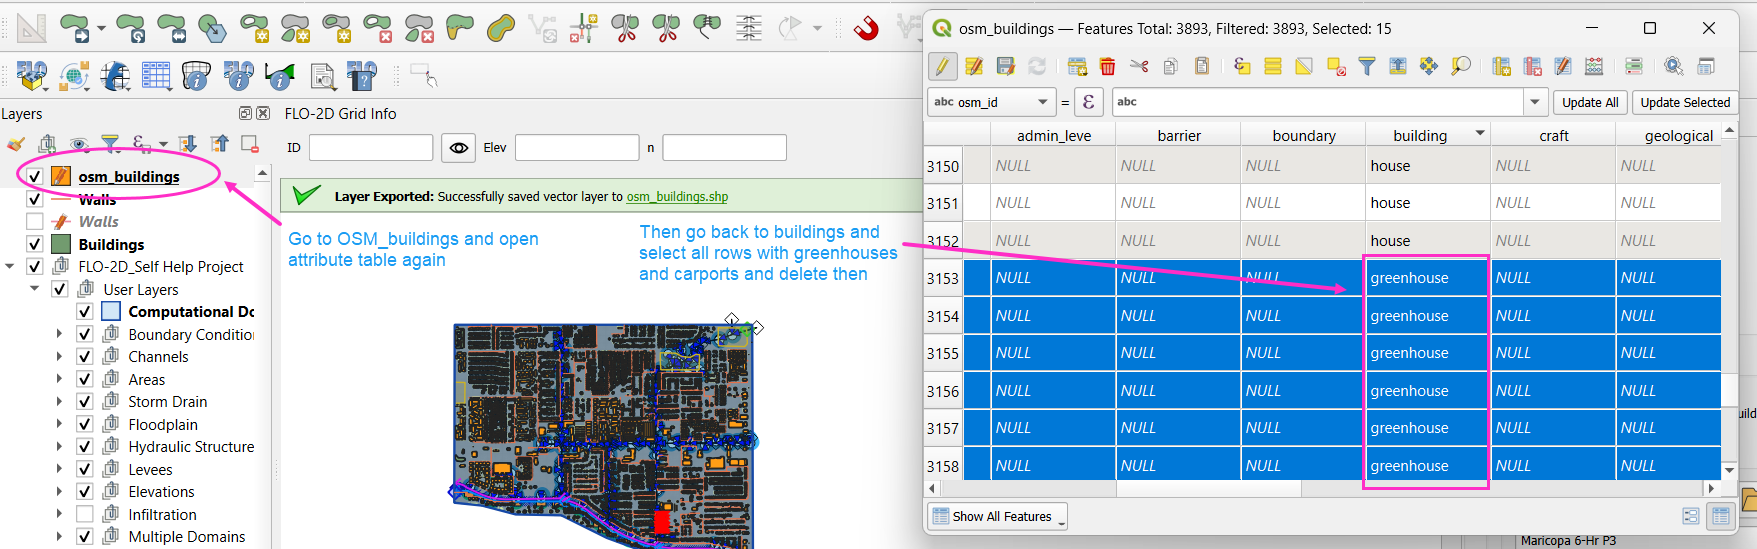Screen dimensions: 1757x549
Task: Click the funnel filter icon in attribute table
Action: point(1366,66)
